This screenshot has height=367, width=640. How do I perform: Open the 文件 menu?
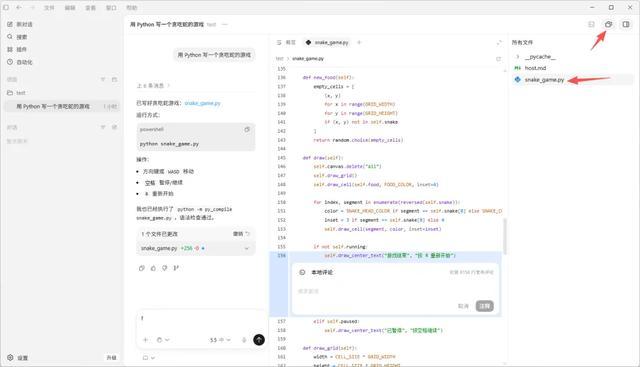click(x=49, y=8)
